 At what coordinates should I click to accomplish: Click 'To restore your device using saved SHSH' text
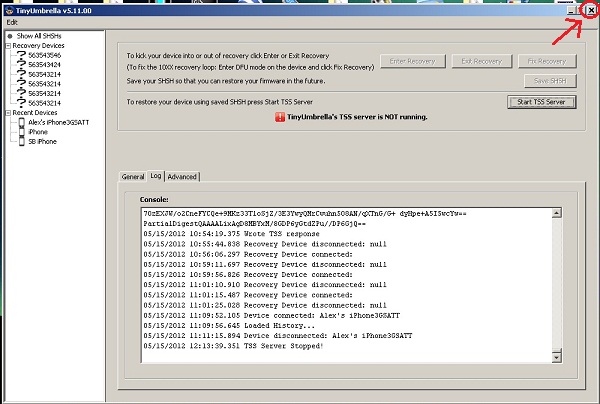coord(220,102)
